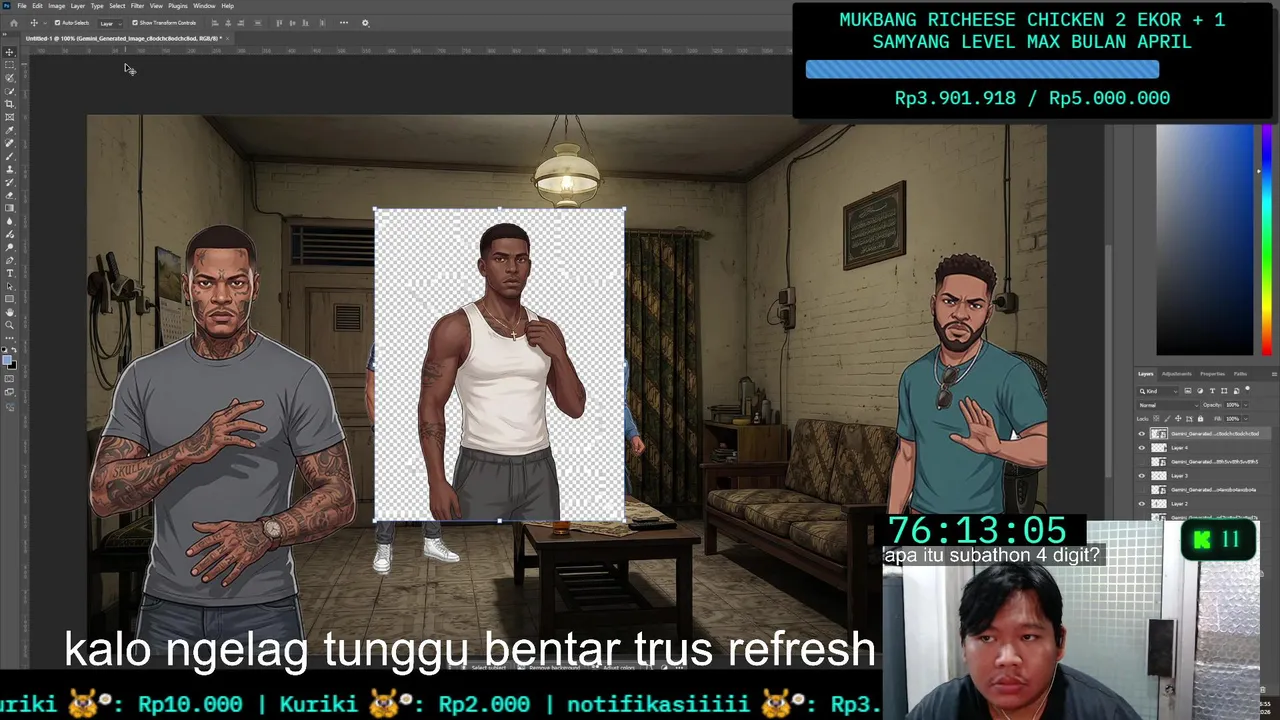Select the Hand tool
Image resolution: width=1280 pixels, height=720 pixels.
[x=10, y=312]
